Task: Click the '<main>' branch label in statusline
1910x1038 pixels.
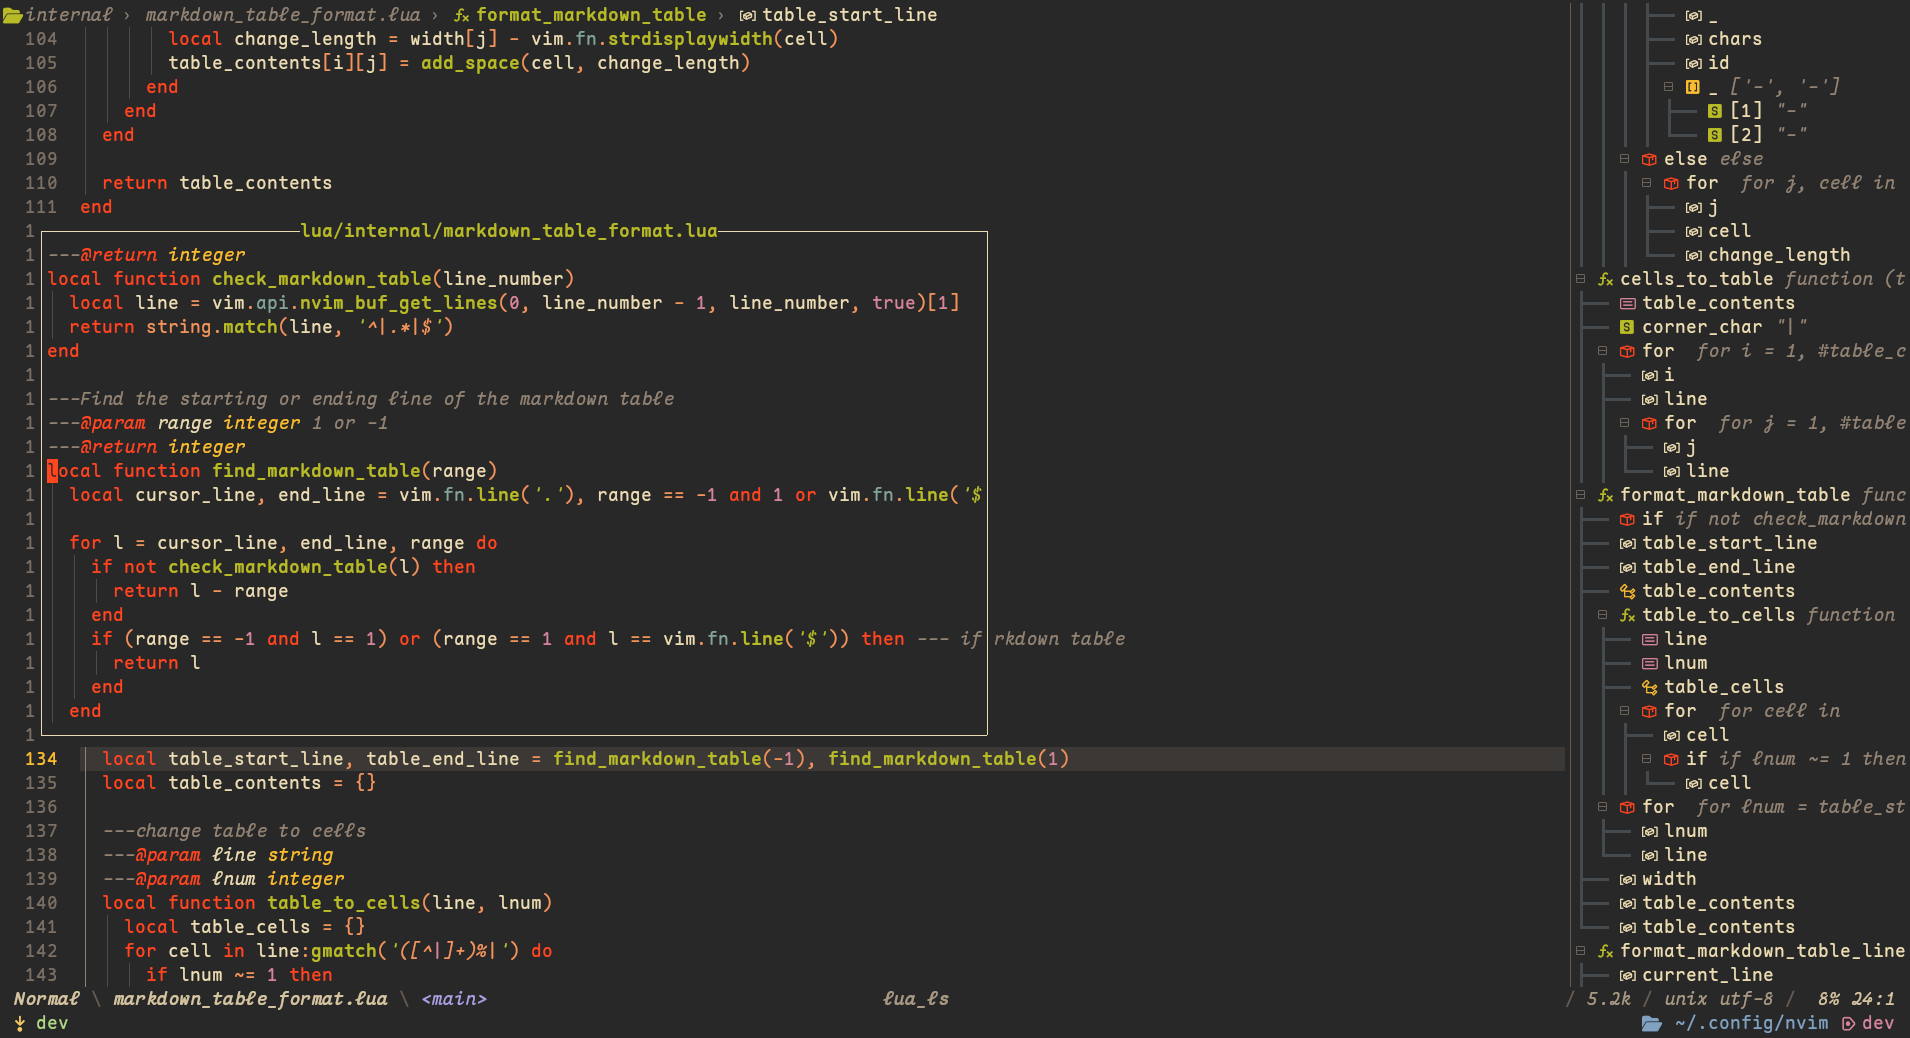Action: (454, 999)
